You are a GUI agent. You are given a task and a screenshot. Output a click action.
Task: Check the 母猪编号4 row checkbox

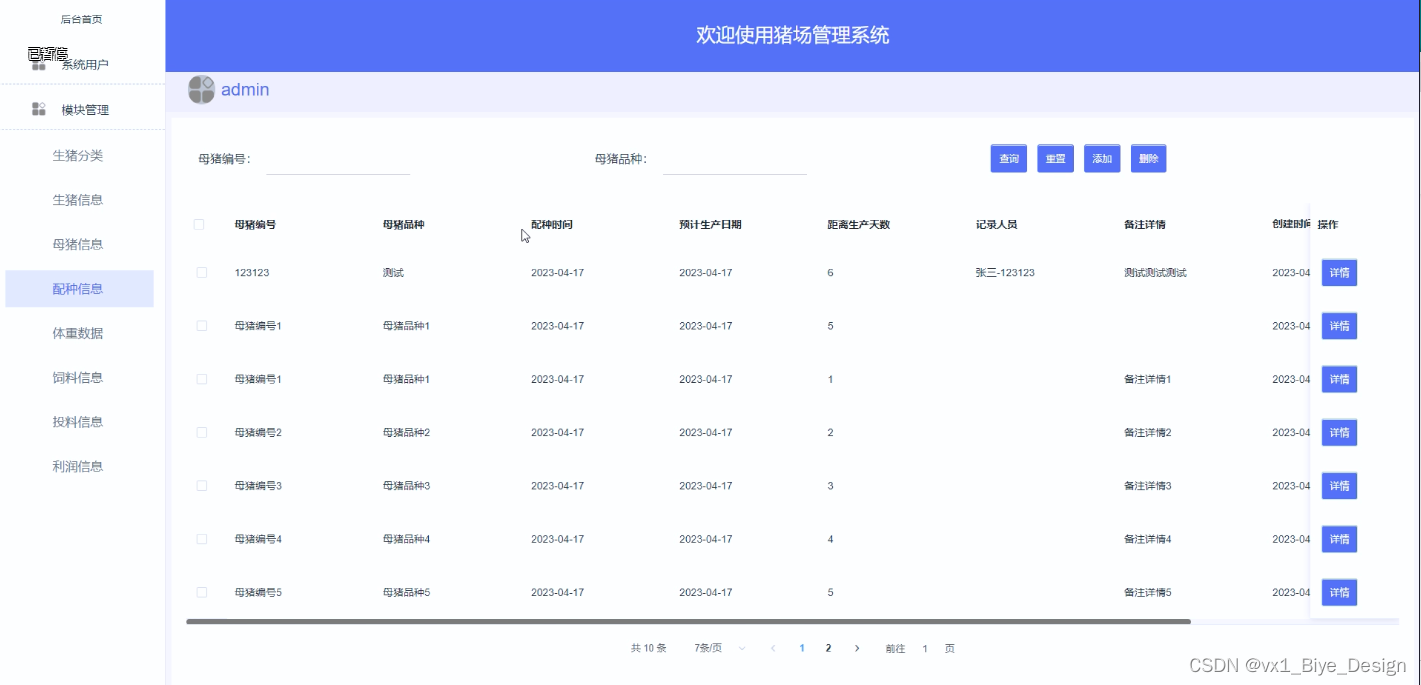point(202,539)
